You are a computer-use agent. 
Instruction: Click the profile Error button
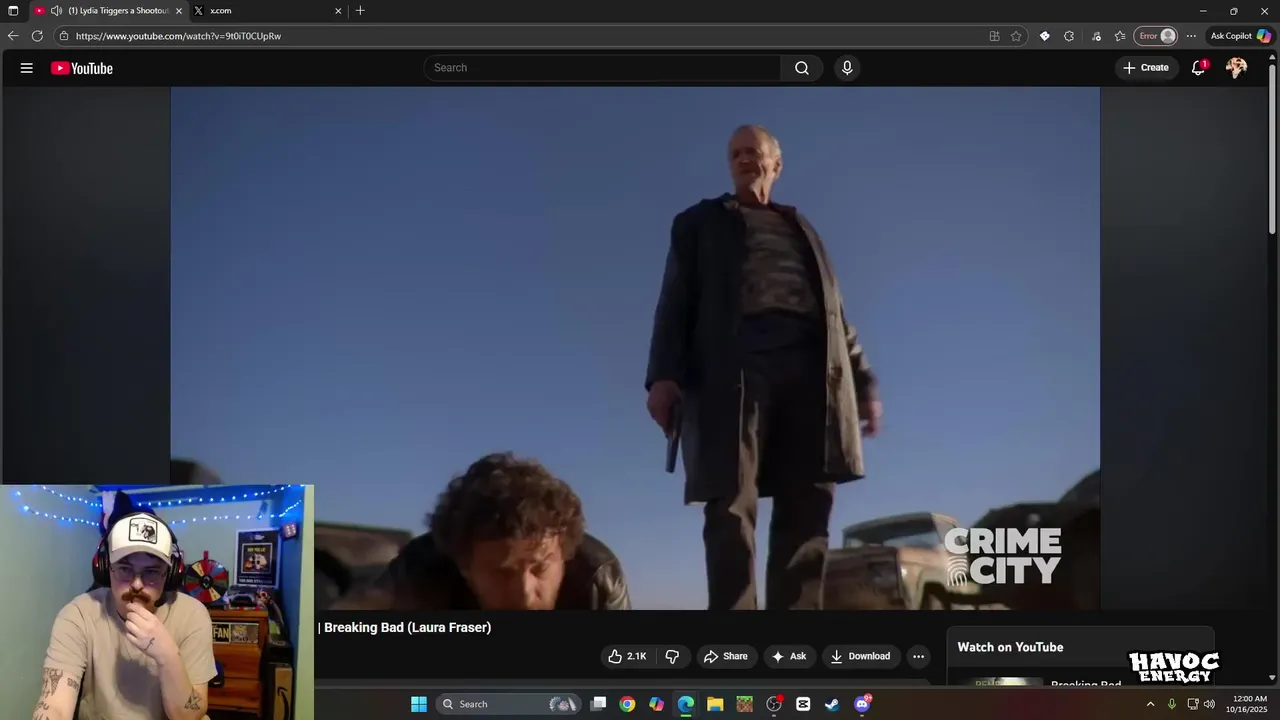(x=1157, y=36)
